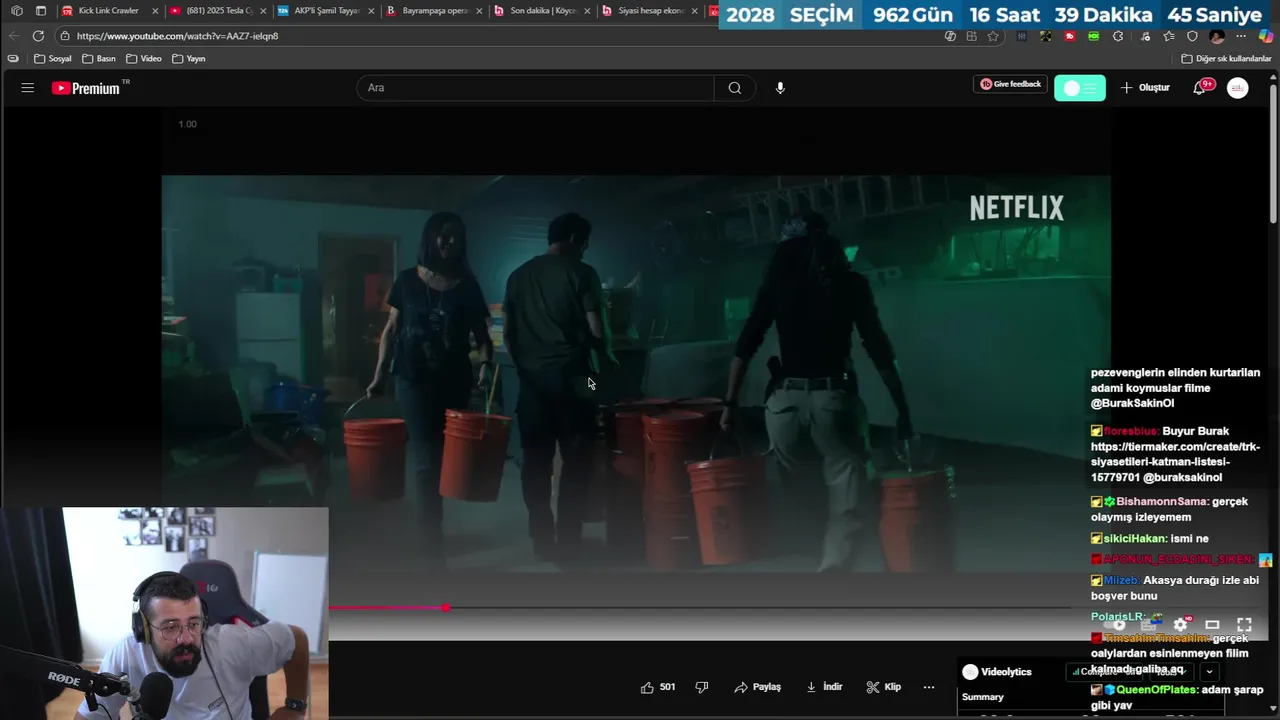
Task: Click QueenOfPlates username in chat
Action: 1156,690
